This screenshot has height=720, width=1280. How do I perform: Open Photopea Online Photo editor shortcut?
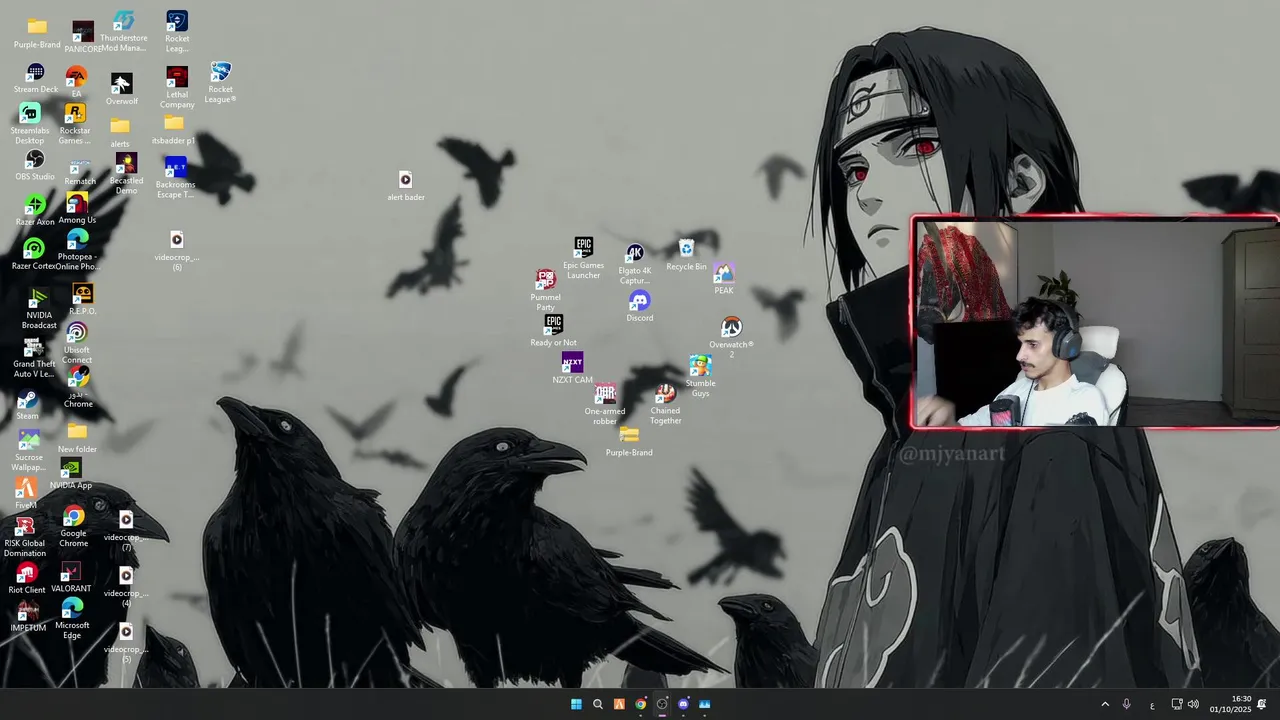coord(77,250)
